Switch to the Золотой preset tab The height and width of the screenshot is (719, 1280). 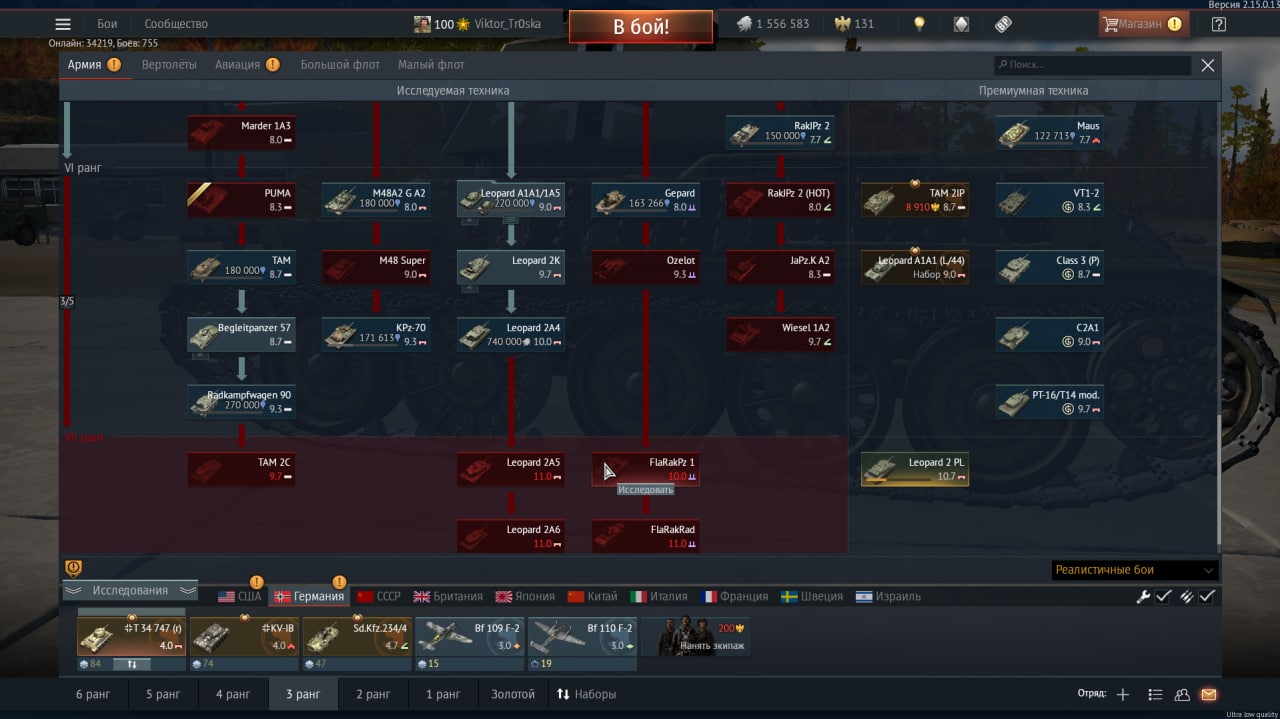coord(513,694)
